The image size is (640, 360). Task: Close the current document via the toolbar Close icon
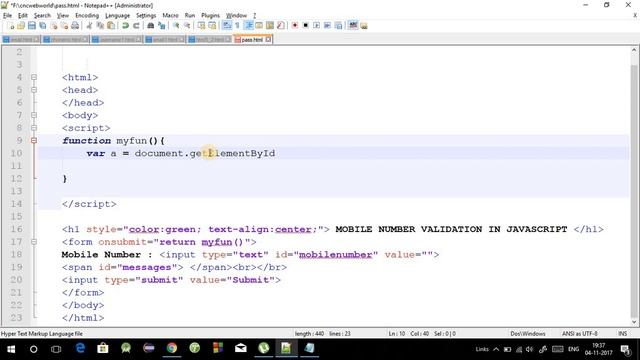[53, 25]
